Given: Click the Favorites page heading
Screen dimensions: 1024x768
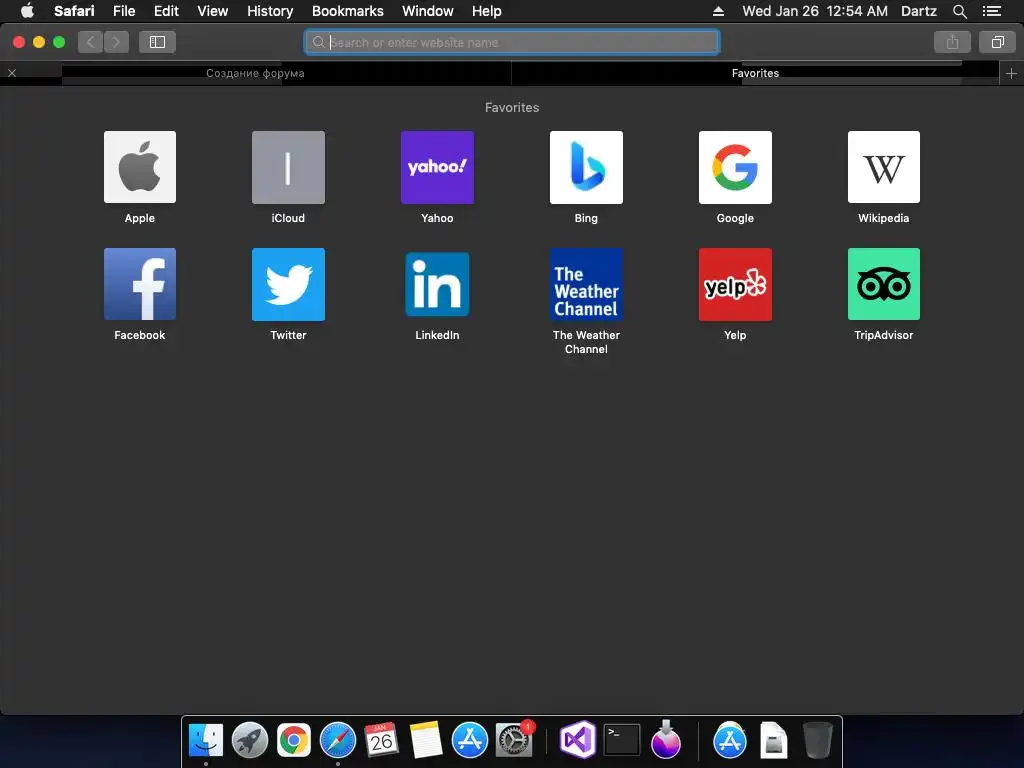Looking at the screenshot, I should pos(512,107).
